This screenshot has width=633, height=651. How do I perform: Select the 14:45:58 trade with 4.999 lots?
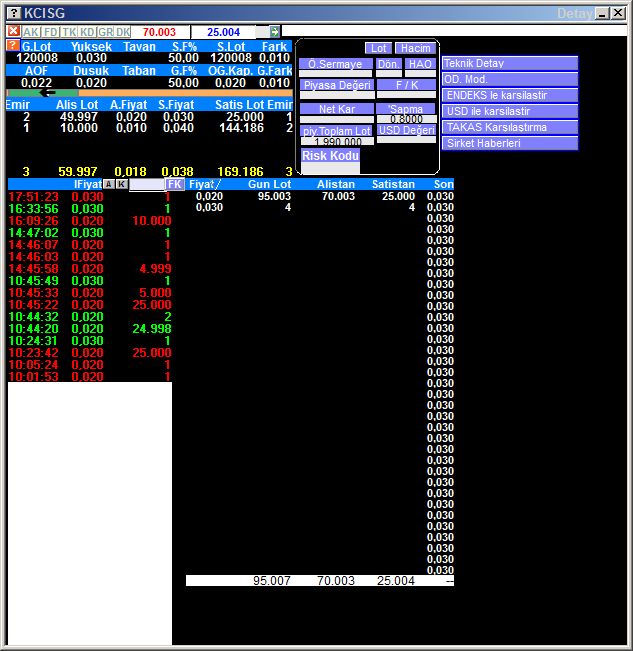click(90, 269)
